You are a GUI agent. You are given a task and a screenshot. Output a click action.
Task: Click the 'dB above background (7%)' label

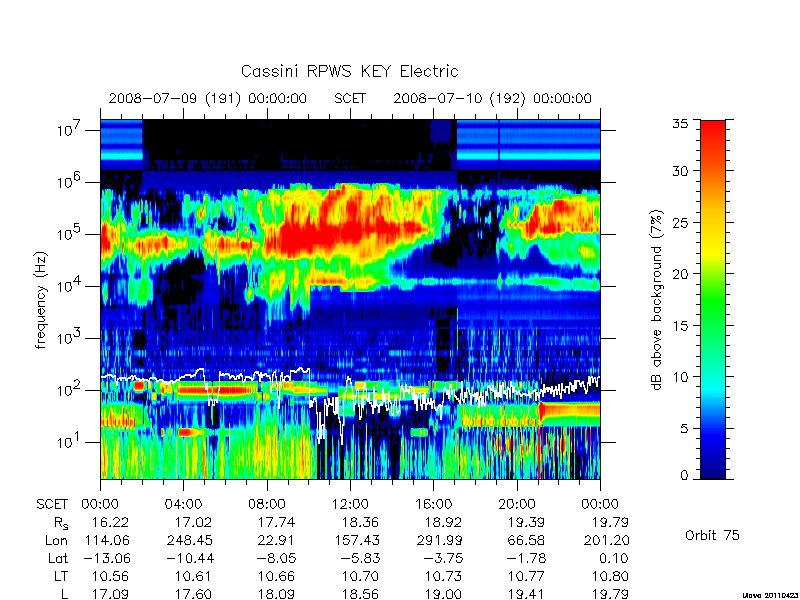[657, 300]
